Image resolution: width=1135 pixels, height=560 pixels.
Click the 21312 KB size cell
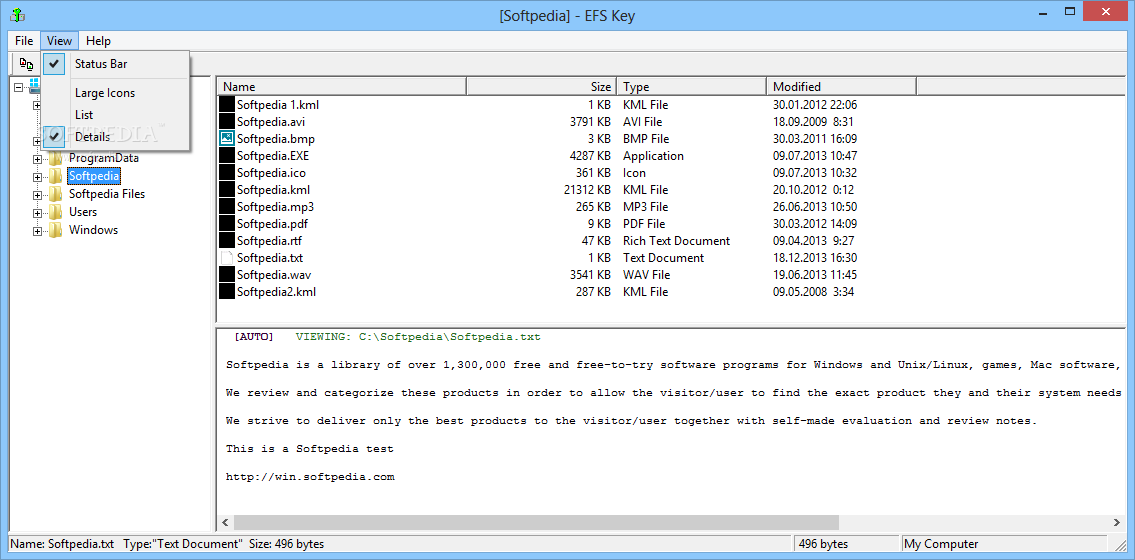pyautogui.click(x=586, y=190)
